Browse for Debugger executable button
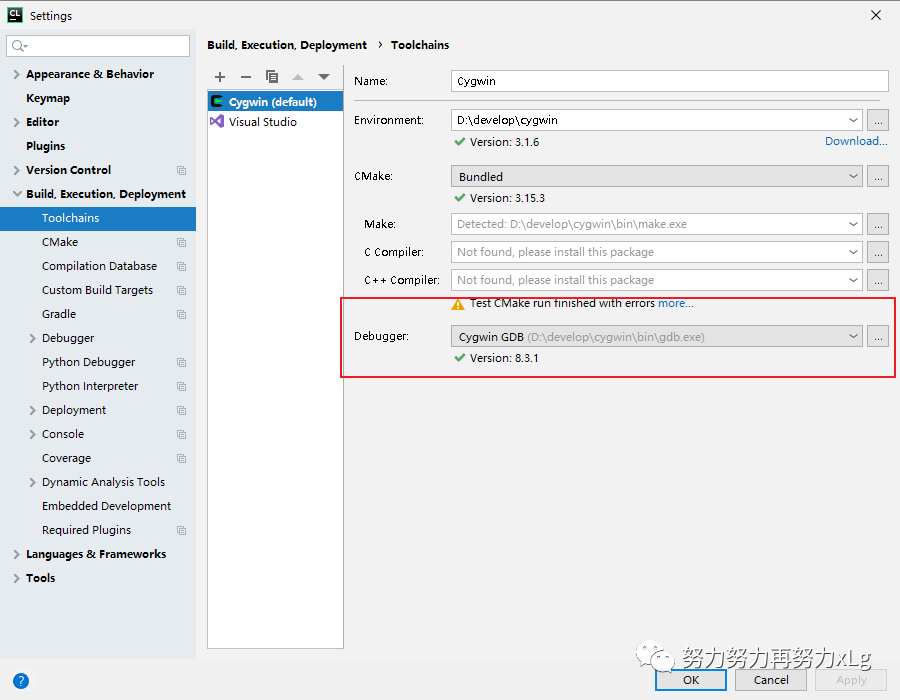Screen dimensions: 900x700 click(878, 337)
